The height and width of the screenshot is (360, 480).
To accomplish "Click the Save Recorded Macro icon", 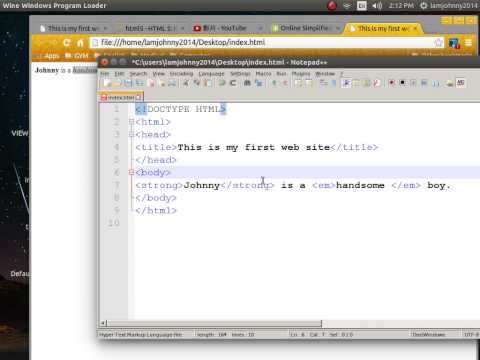I will (436, 83).
